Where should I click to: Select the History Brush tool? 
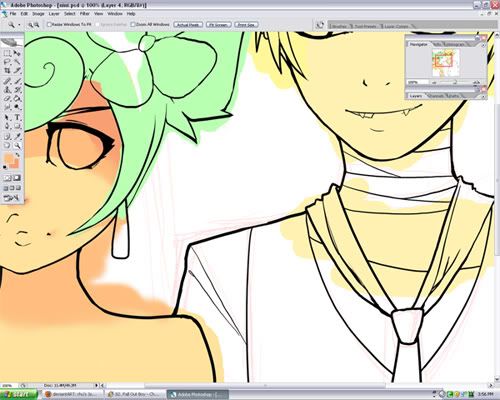17,90
